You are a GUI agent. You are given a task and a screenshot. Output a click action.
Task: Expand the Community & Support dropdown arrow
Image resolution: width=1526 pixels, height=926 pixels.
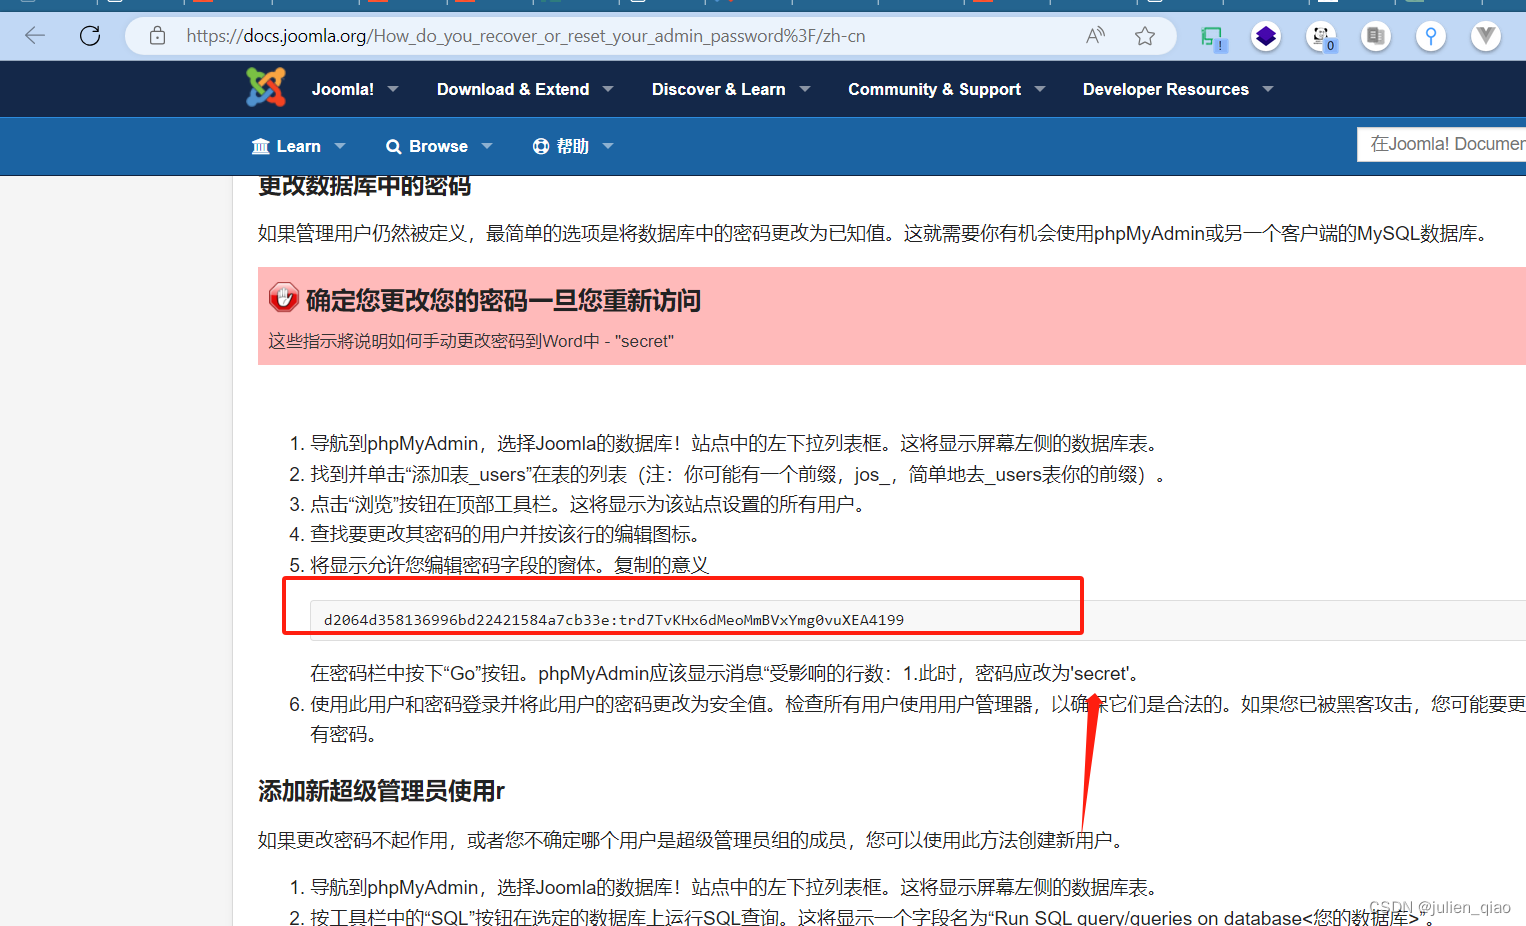pyautogui.click(x=1040, y=89)
